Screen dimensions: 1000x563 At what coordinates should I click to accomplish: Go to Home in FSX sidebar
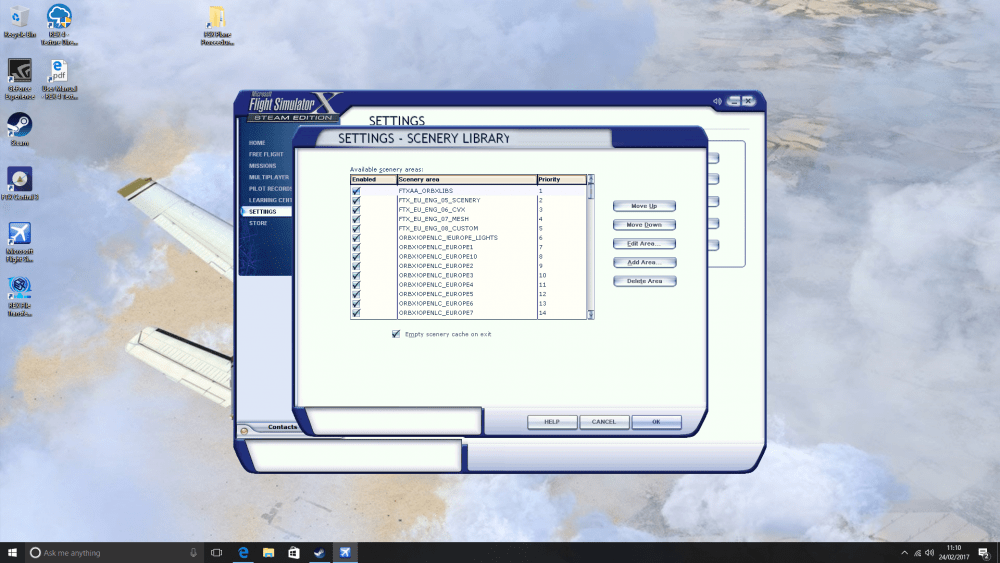pos(257,143)
